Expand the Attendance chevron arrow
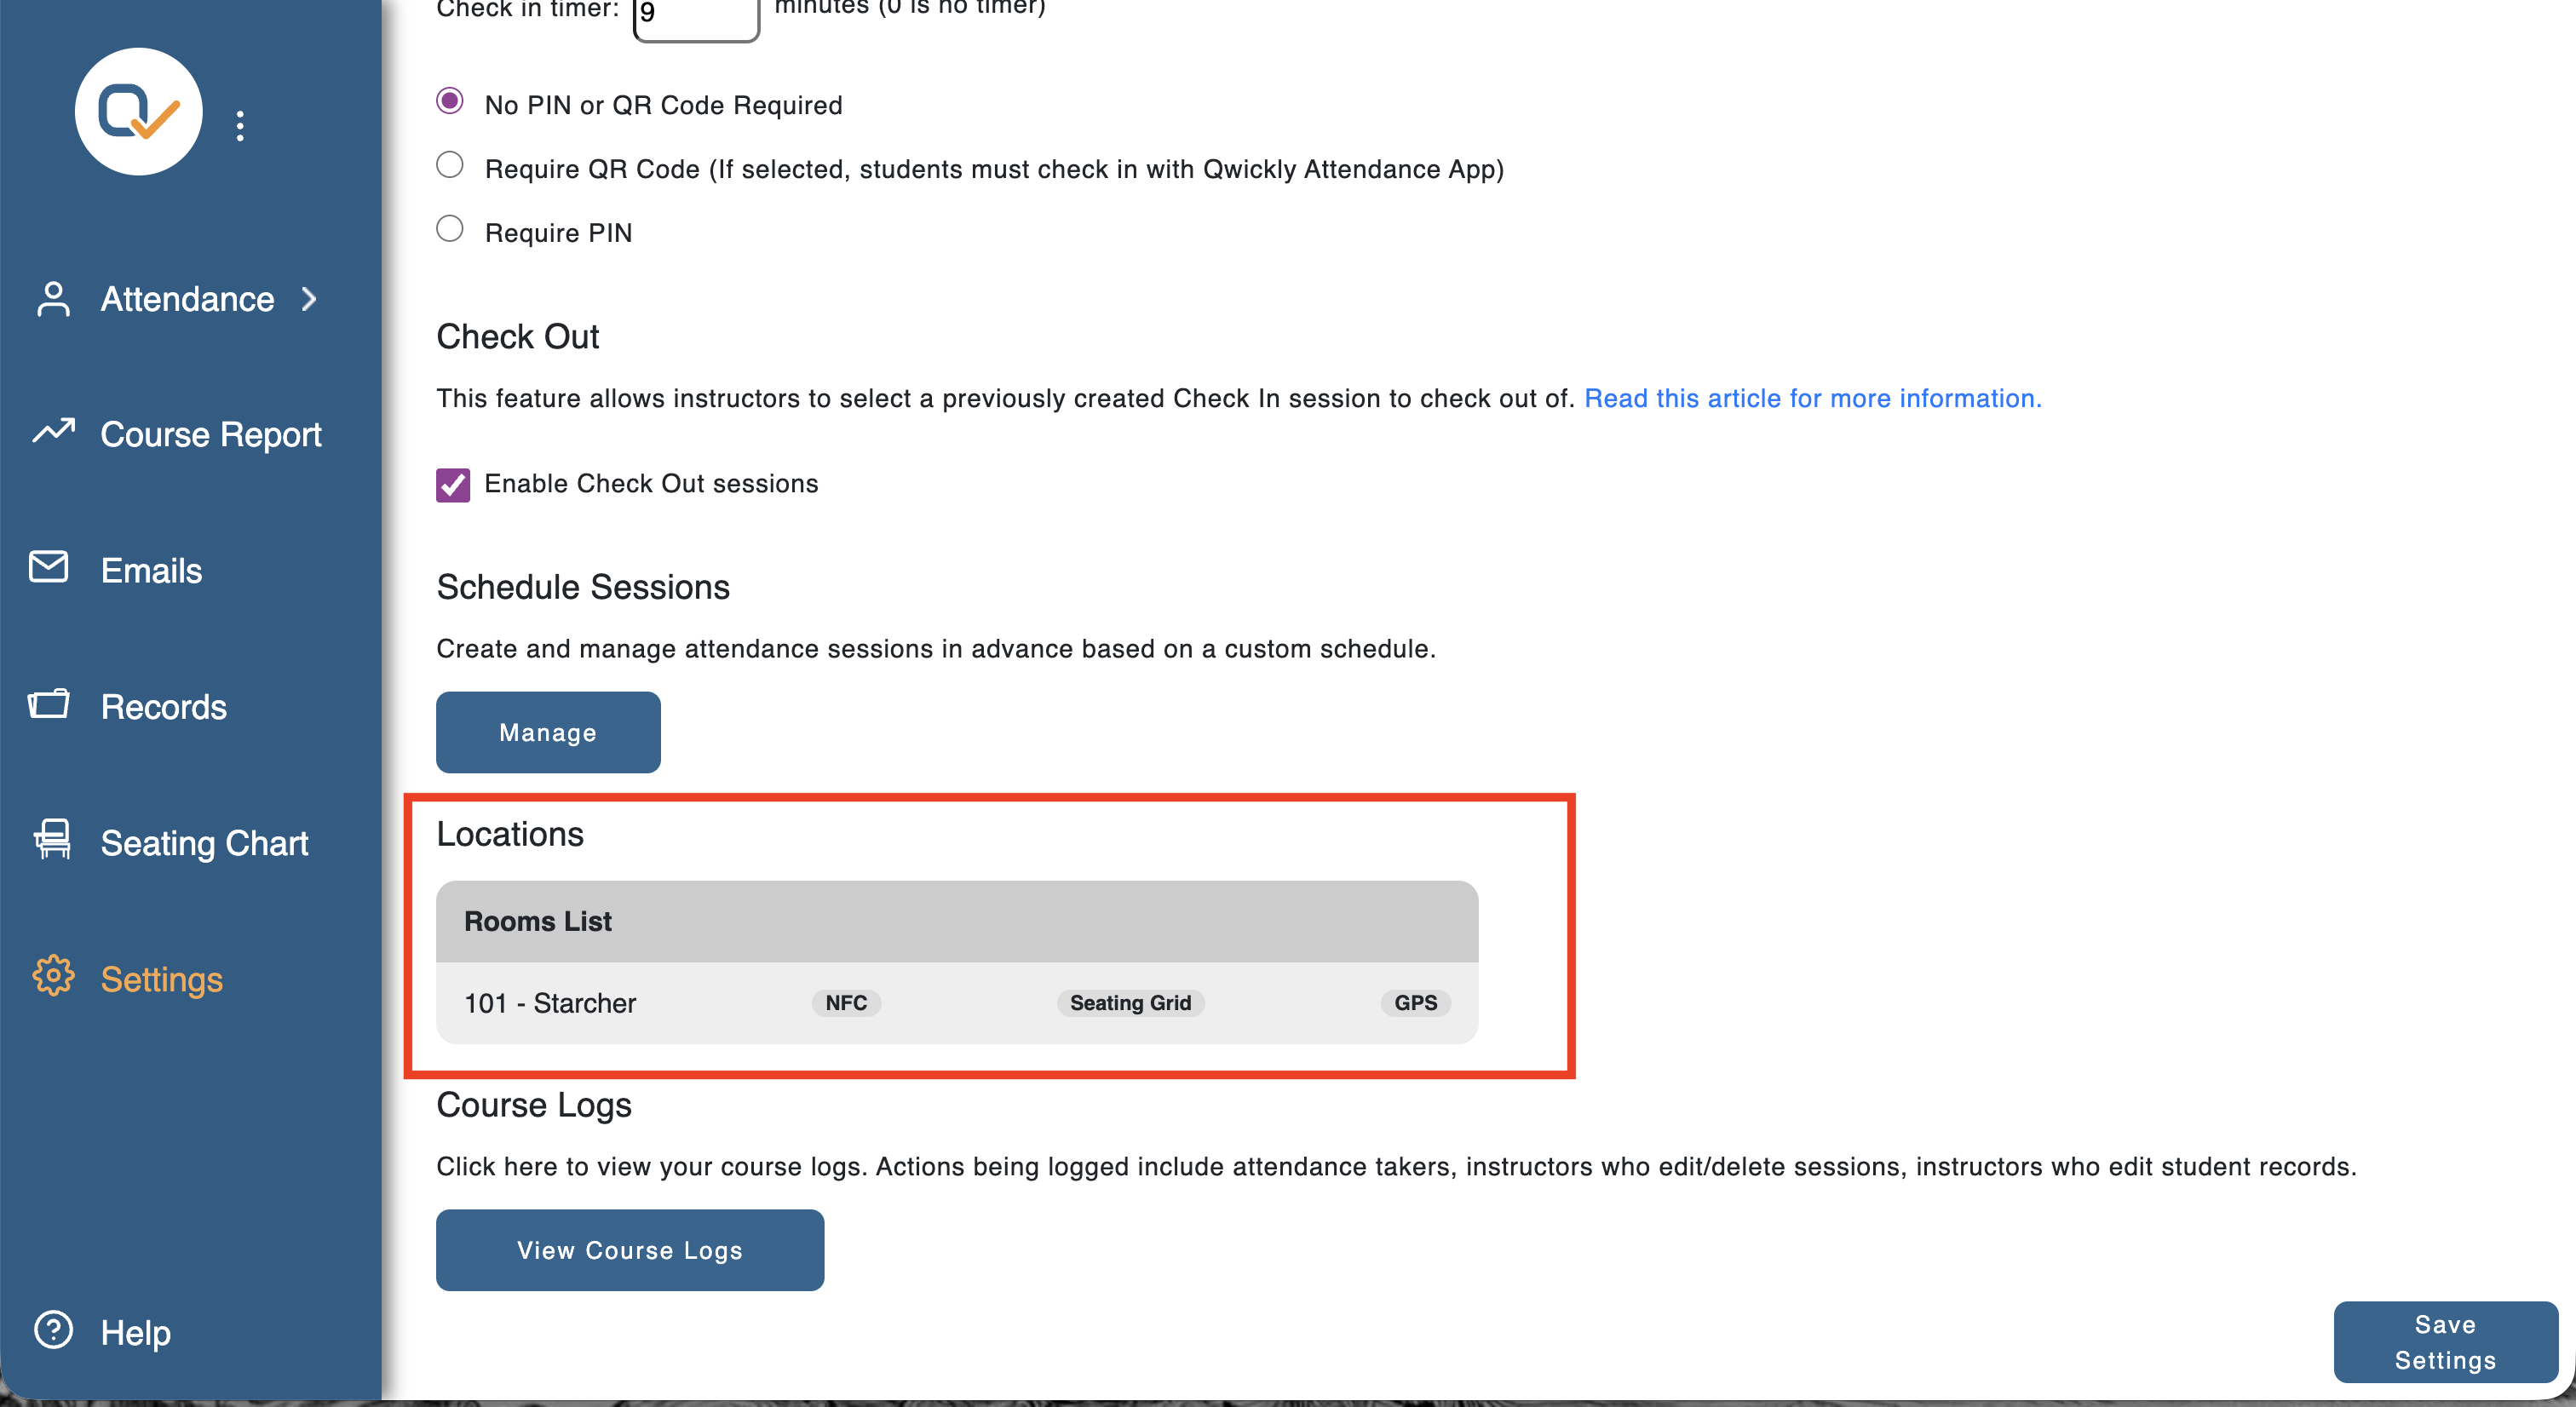 (x=309, y=299)
